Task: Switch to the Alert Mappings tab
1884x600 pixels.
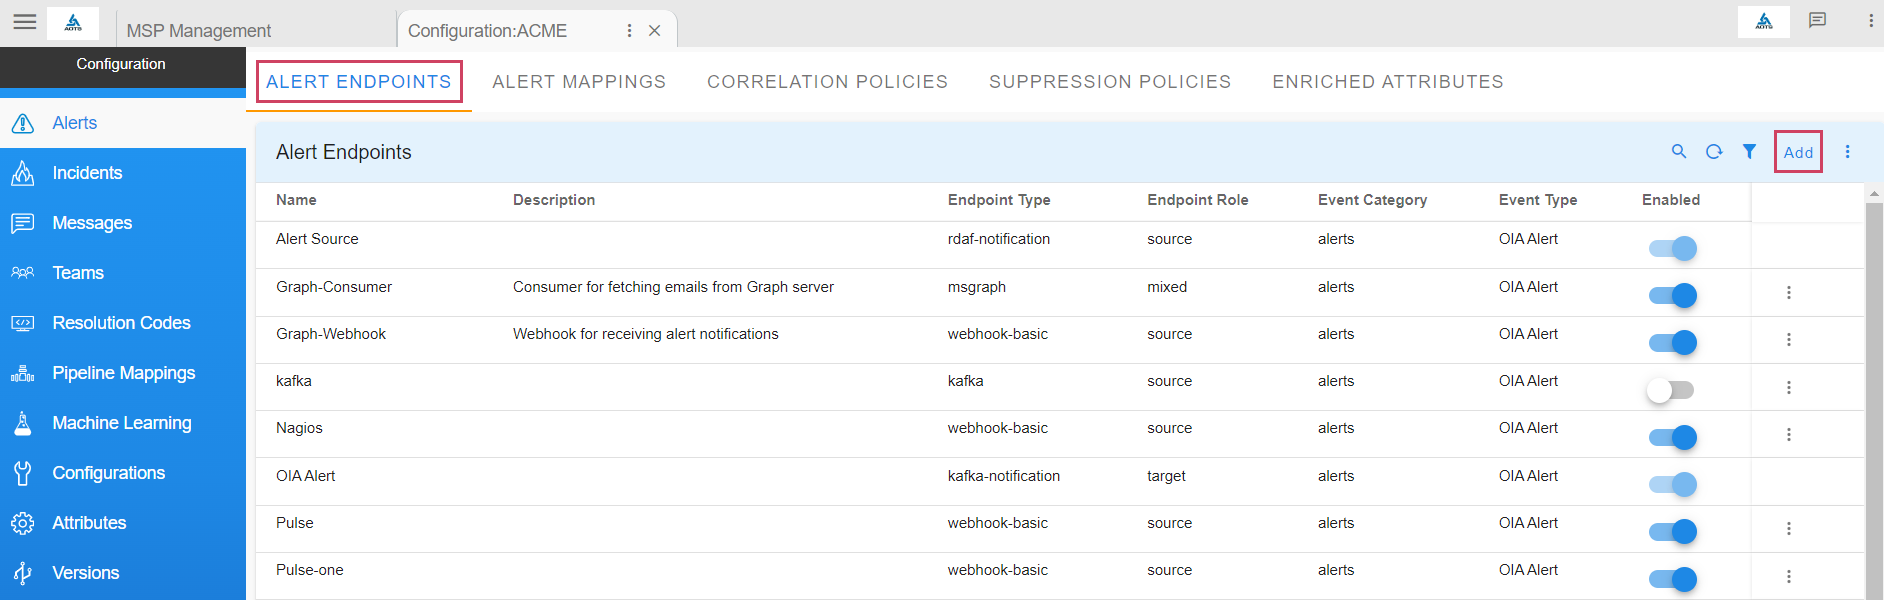Action: coord(579,82)
